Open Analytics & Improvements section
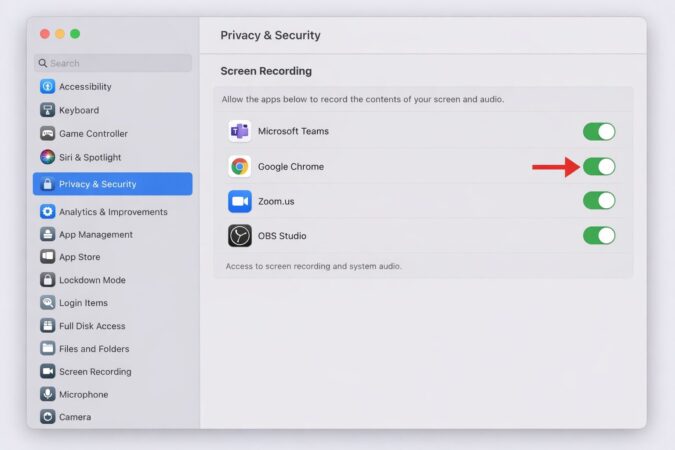The height and width of the screenshot is (450, 675). [112, 212]
